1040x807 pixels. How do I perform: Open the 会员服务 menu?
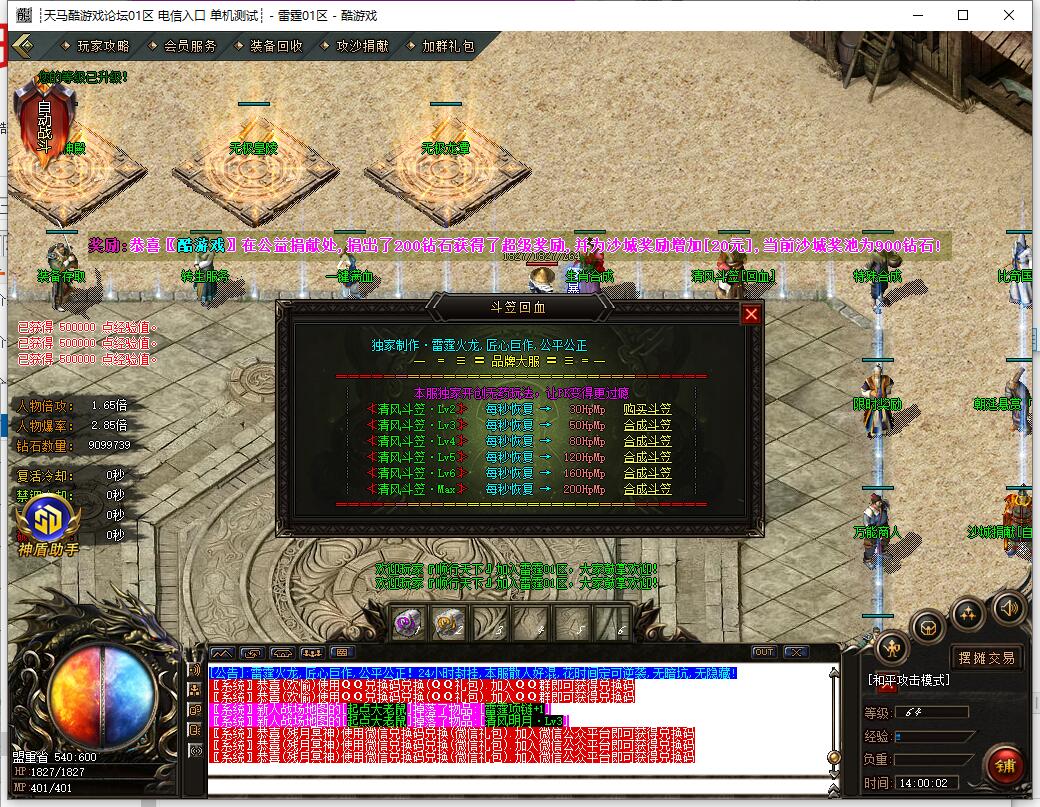click(x=189, y=46)
